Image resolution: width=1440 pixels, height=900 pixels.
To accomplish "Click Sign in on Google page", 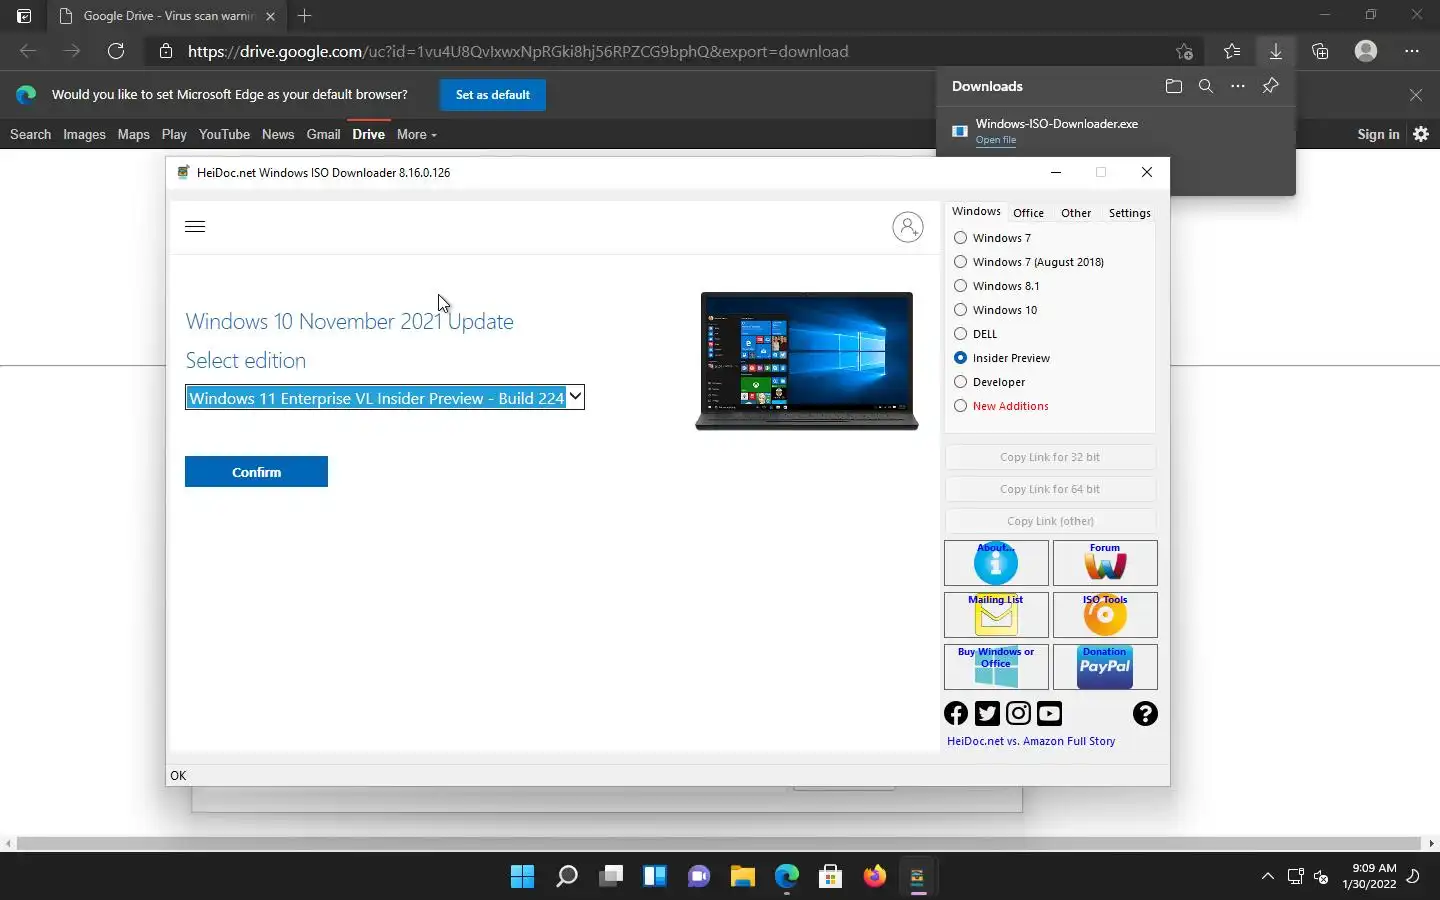I will click(x=1378, y=134).
